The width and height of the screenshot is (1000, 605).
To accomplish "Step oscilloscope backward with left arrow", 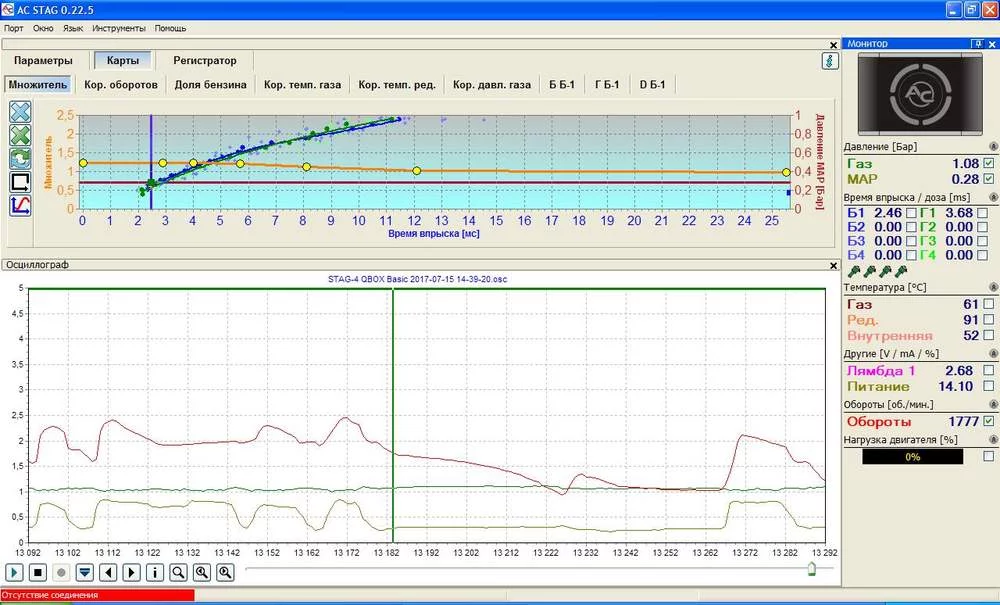I will tap(108, 572).
